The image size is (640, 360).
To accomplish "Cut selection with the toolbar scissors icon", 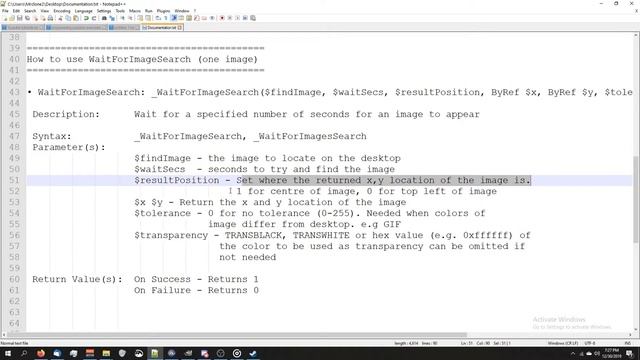I will tap(60, 18).
